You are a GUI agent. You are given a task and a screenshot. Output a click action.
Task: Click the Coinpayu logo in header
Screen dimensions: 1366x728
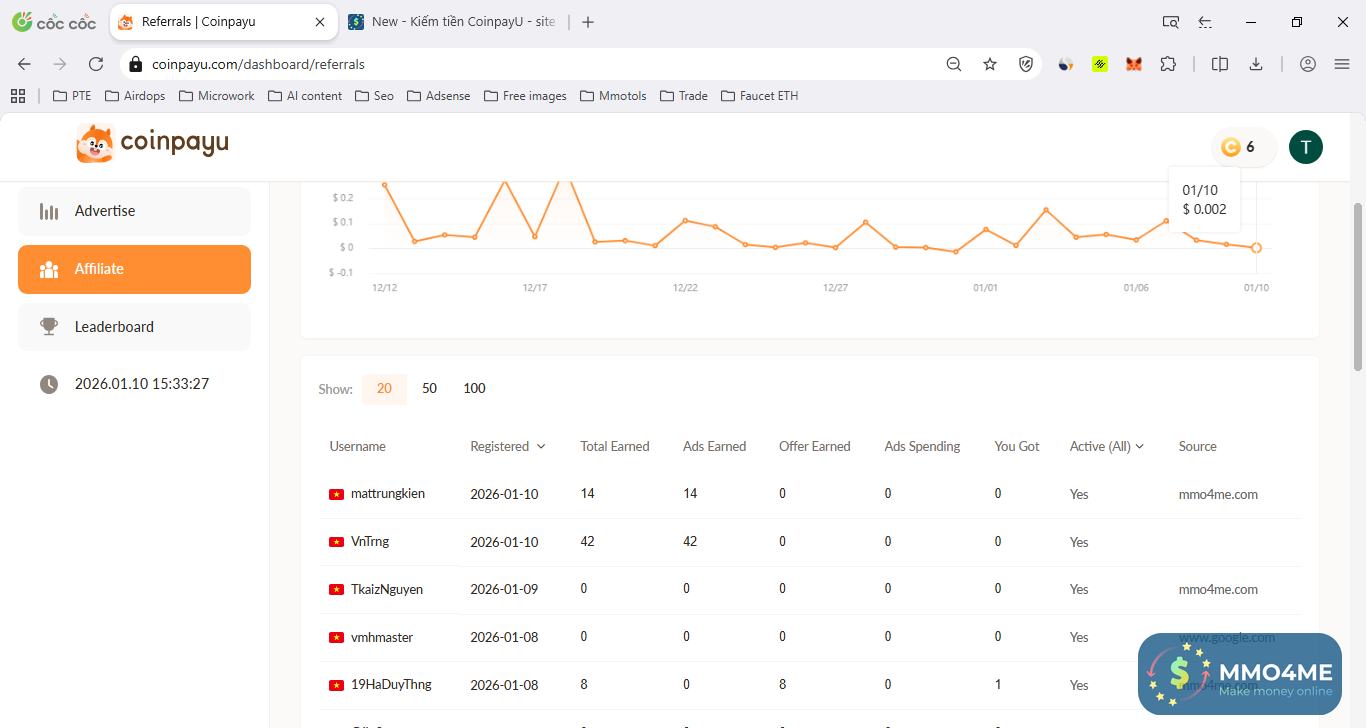[x=152, y=143]
